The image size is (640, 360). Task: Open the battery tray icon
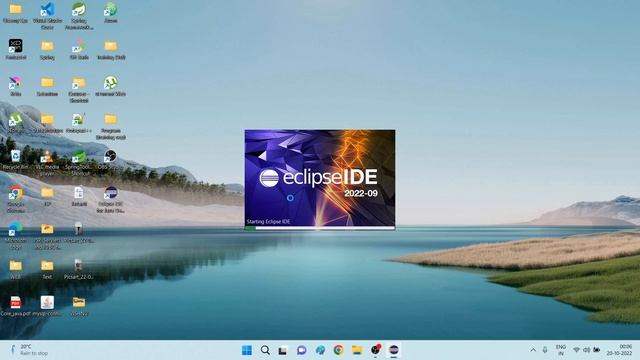[597, 350]
